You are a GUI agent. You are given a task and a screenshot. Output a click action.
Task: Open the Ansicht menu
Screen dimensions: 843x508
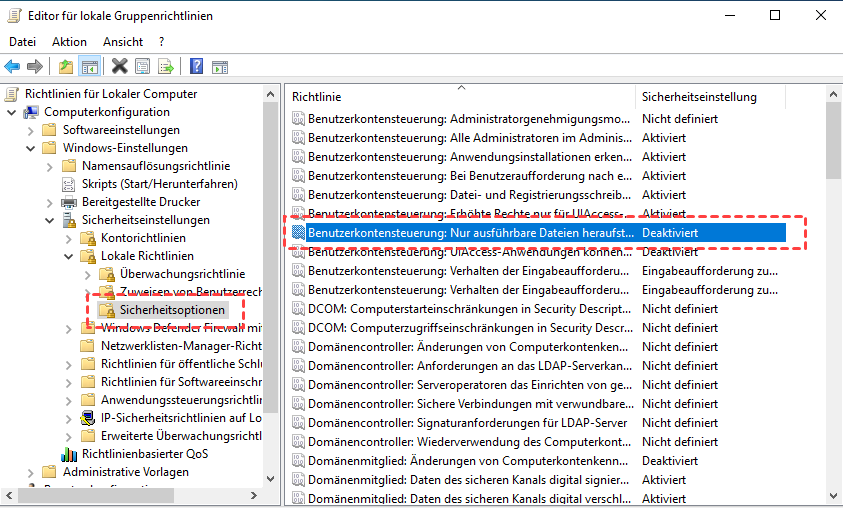(x=123, y=42)
